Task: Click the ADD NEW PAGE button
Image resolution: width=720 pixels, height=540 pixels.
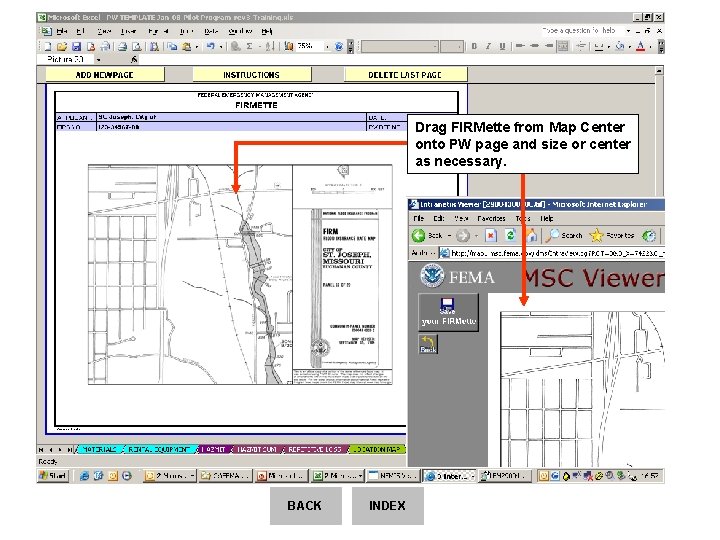Action: click(105, 75)
